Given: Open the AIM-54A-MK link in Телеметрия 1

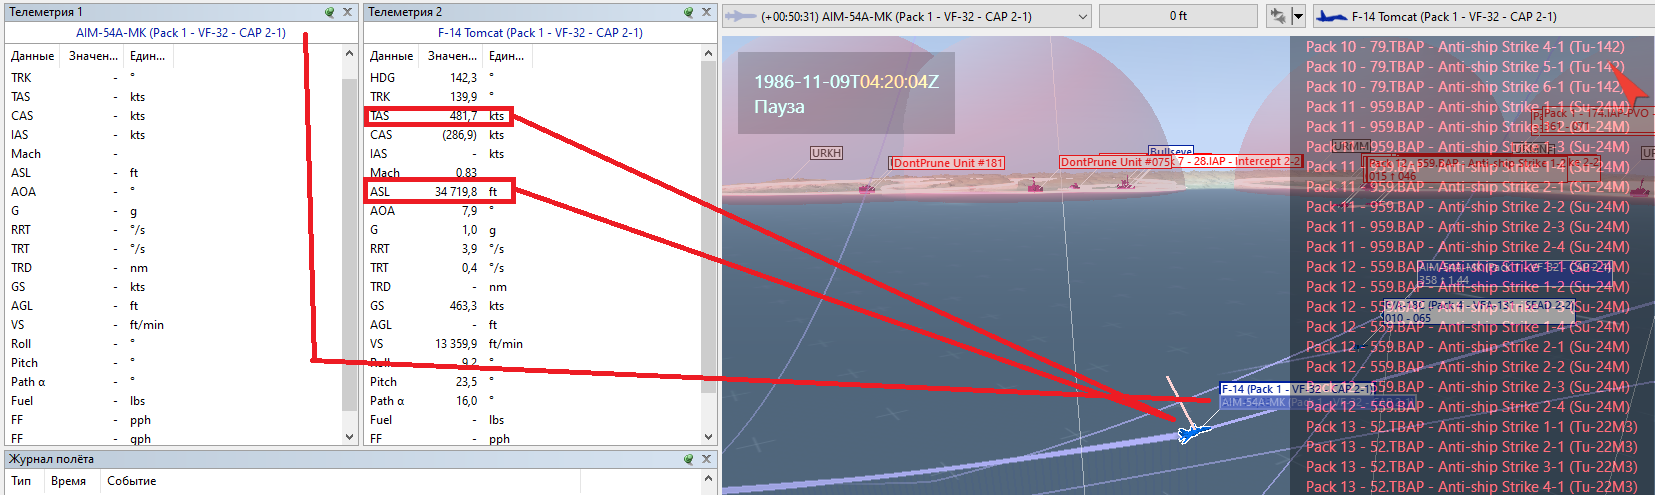Looking at the screenshot, I should point(181,33).
